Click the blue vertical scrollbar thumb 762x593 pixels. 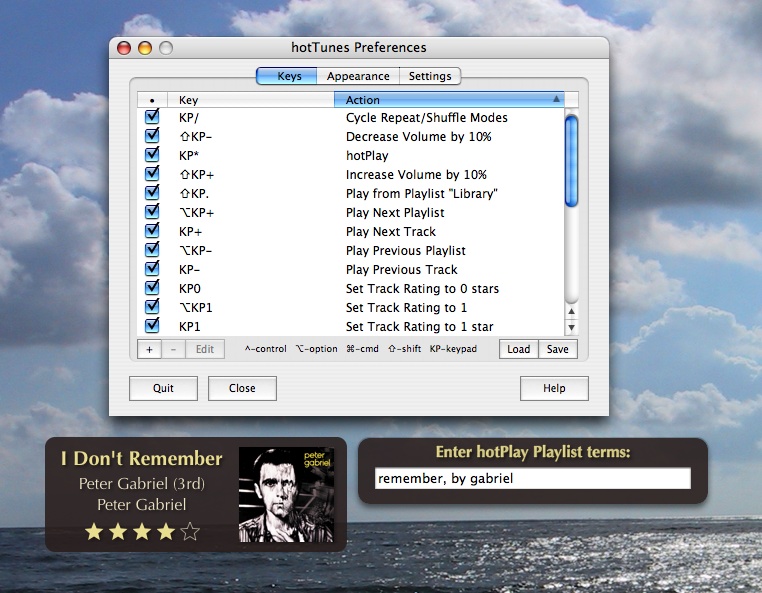click(572, 160)
